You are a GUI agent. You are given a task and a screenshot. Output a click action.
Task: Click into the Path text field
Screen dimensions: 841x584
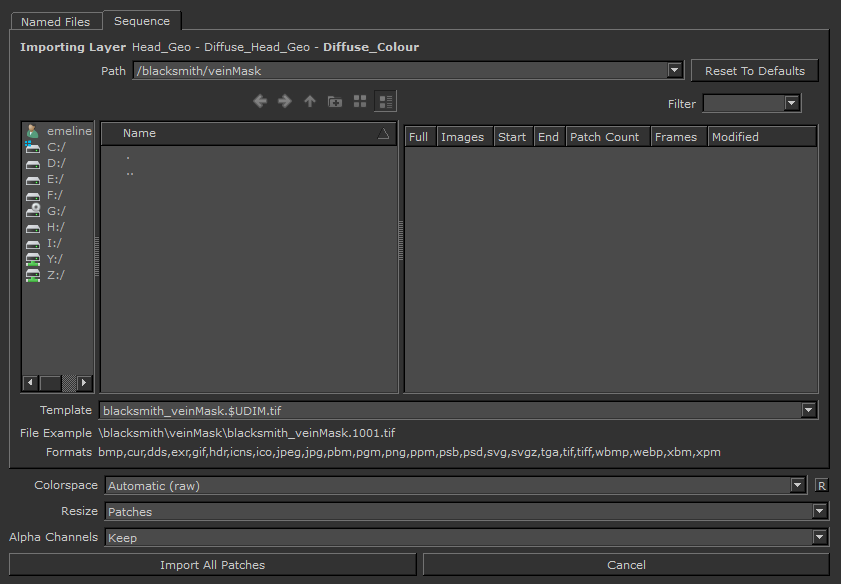click(400, 71)
